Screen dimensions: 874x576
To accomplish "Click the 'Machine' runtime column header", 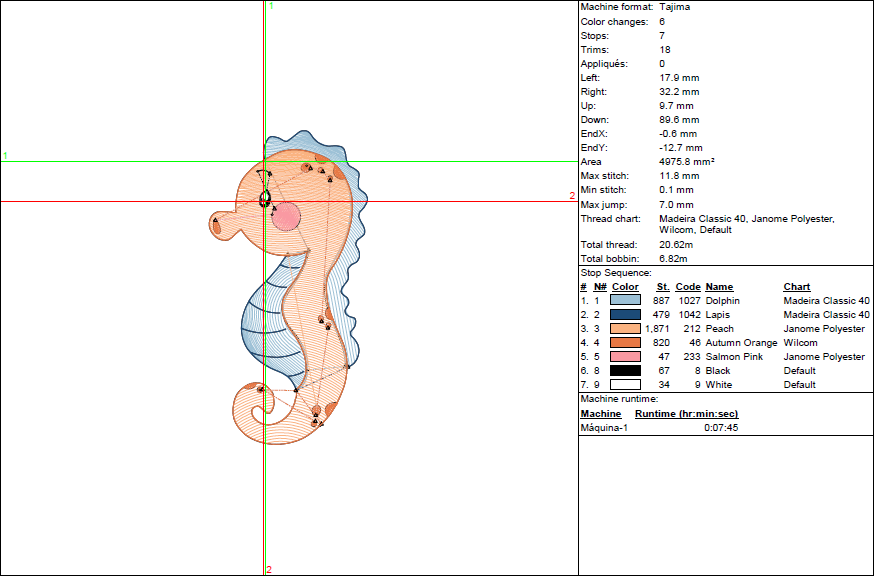I will [601, 414].
